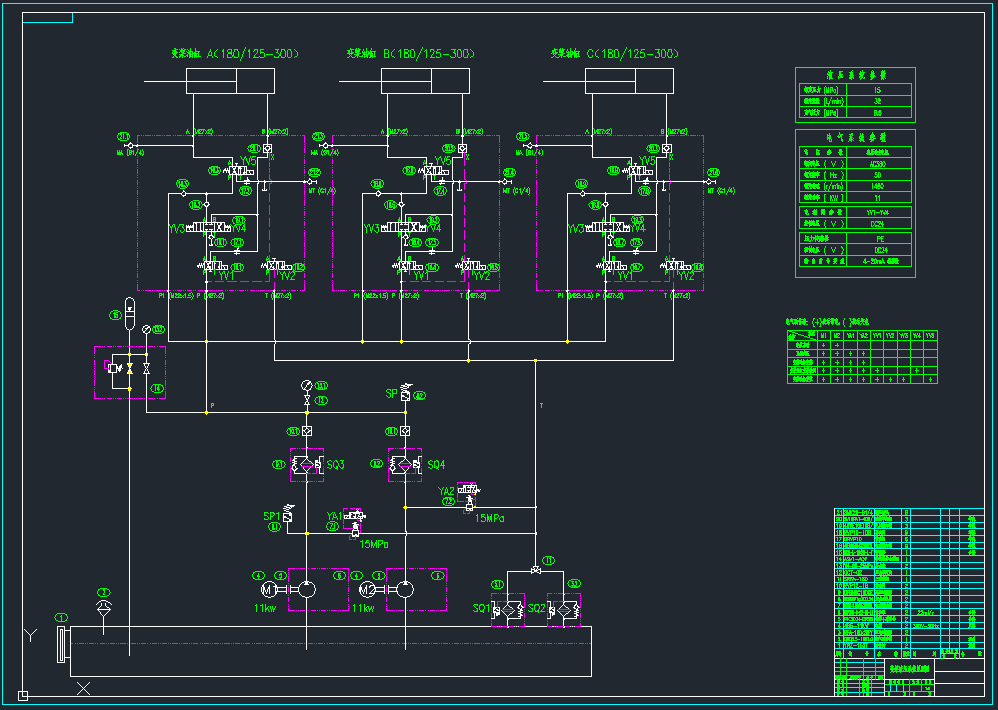Screen dimensions: 998x710
Task: Pick the pump circle coupled to motor M1
Action: (x=307, y=590)
